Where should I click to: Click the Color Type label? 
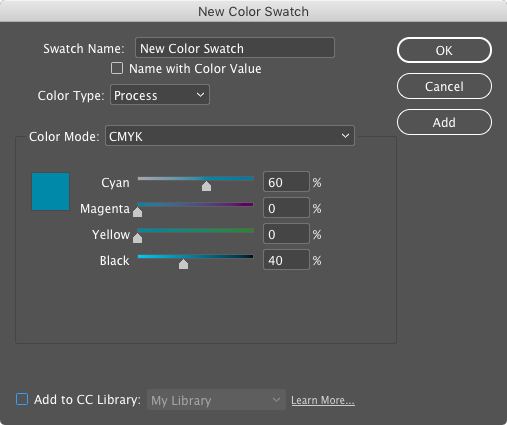[x=71, y=96]
